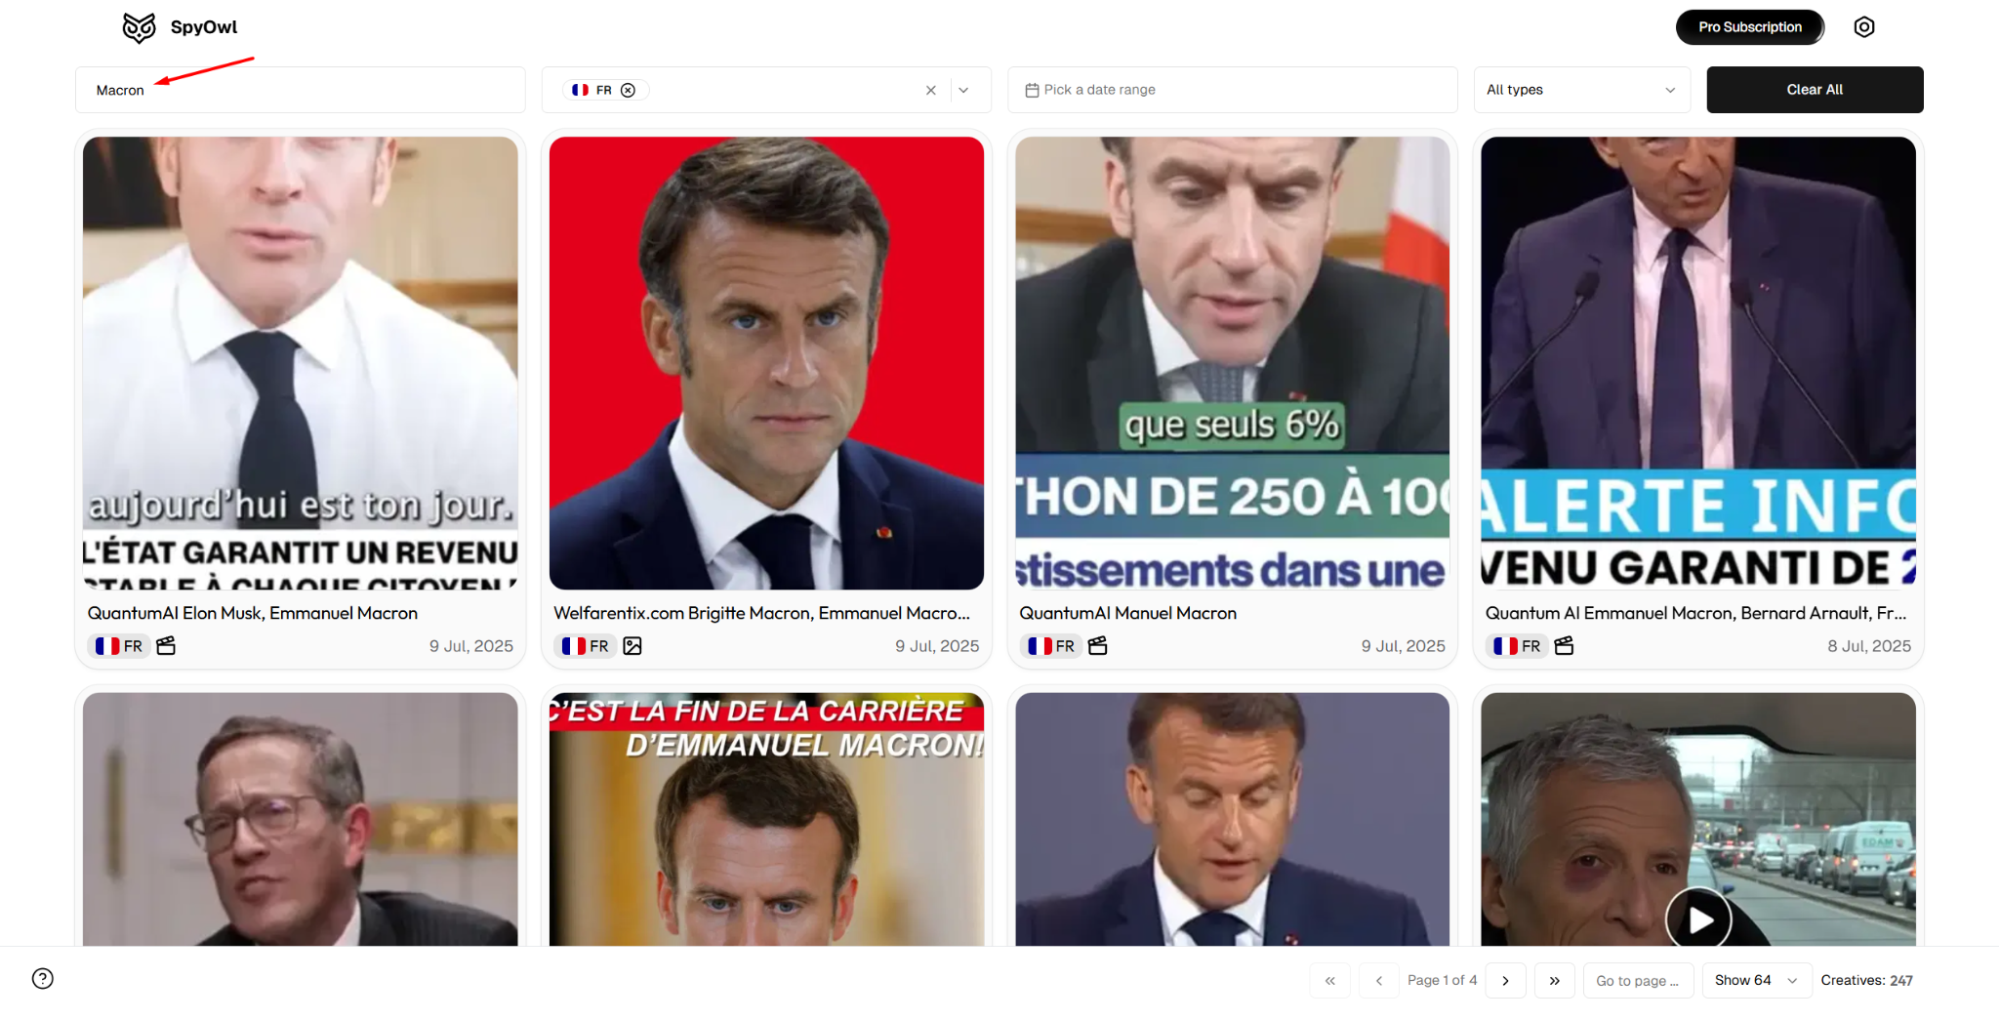Open the All types dropdown
The height and width of the screenshot is (1010, 1999).
tap(1581, 90)
